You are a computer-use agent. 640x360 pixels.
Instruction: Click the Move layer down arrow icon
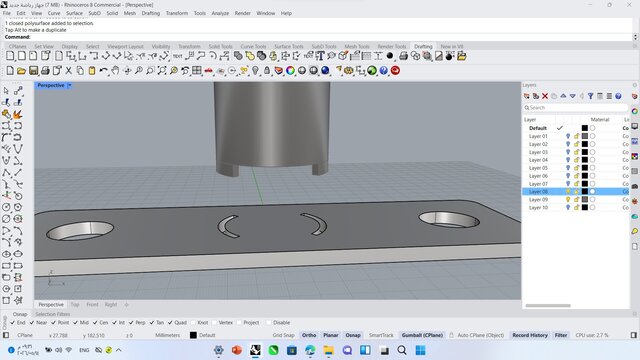pos(573,96)
